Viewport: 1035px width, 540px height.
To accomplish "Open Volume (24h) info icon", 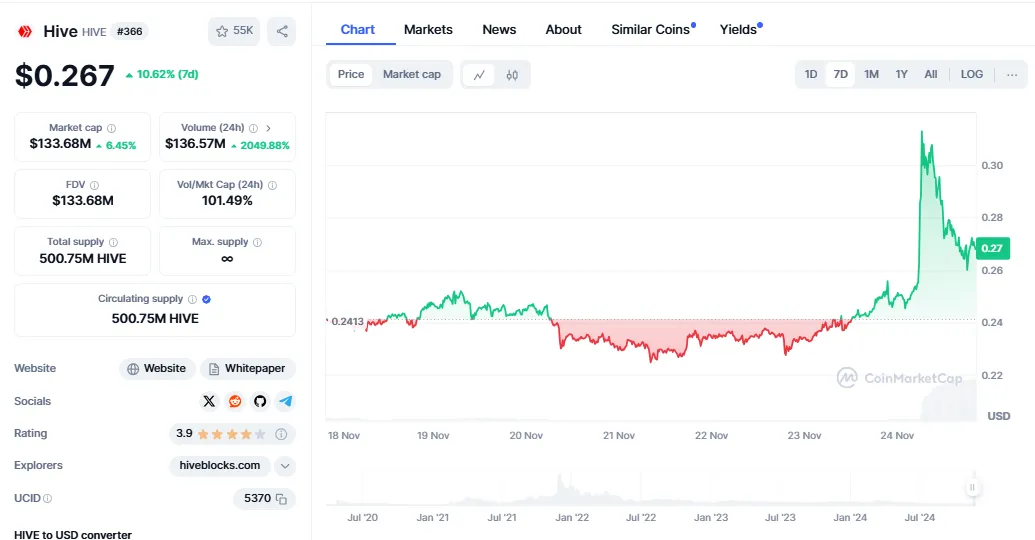I will pos(253,128).
